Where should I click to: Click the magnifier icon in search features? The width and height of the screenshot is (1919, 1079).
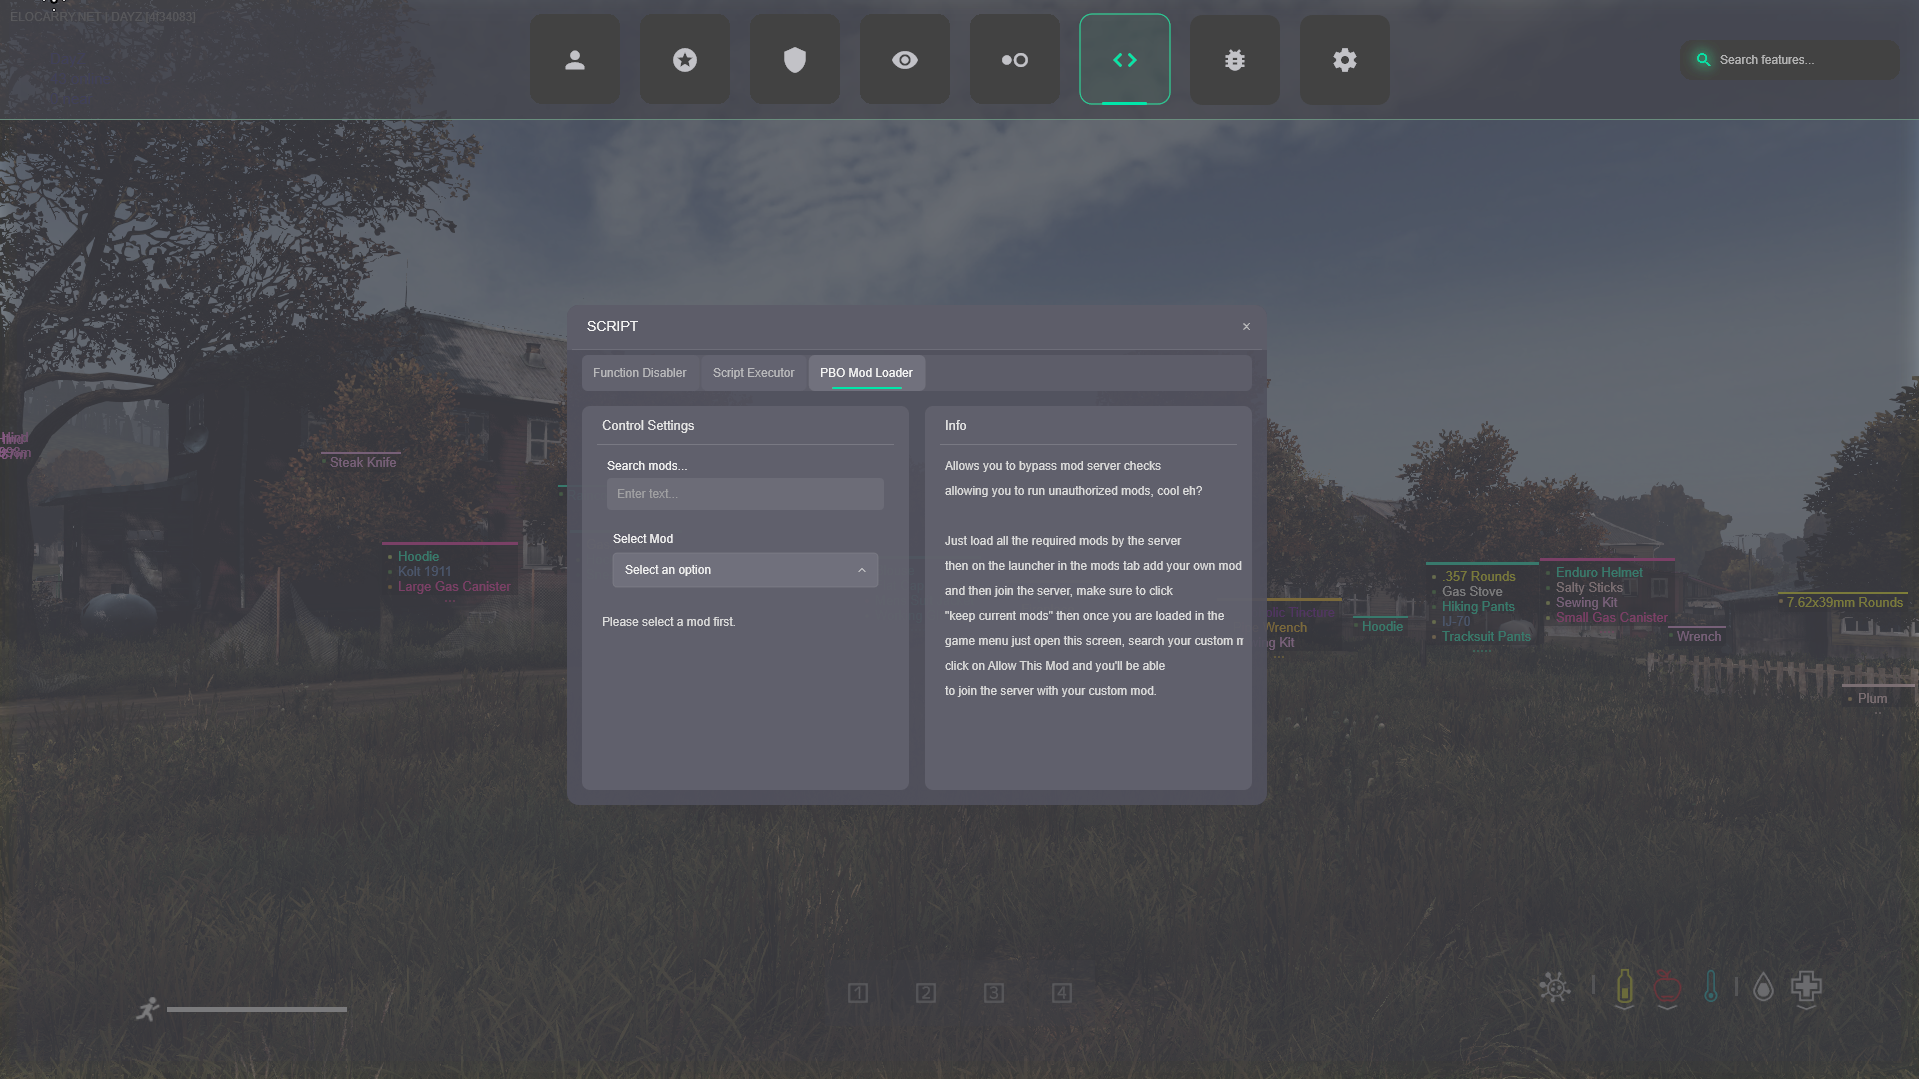pyautogui.click(x=1703, y=60)
